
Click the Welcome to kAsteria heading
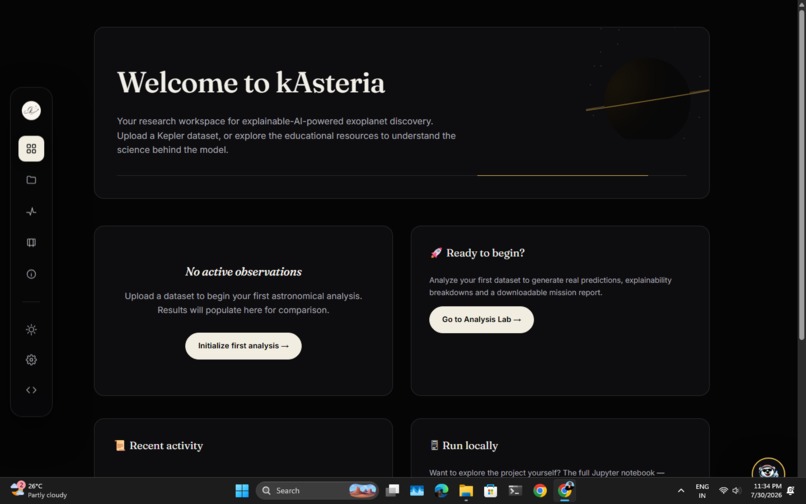(x=251, y=82)
